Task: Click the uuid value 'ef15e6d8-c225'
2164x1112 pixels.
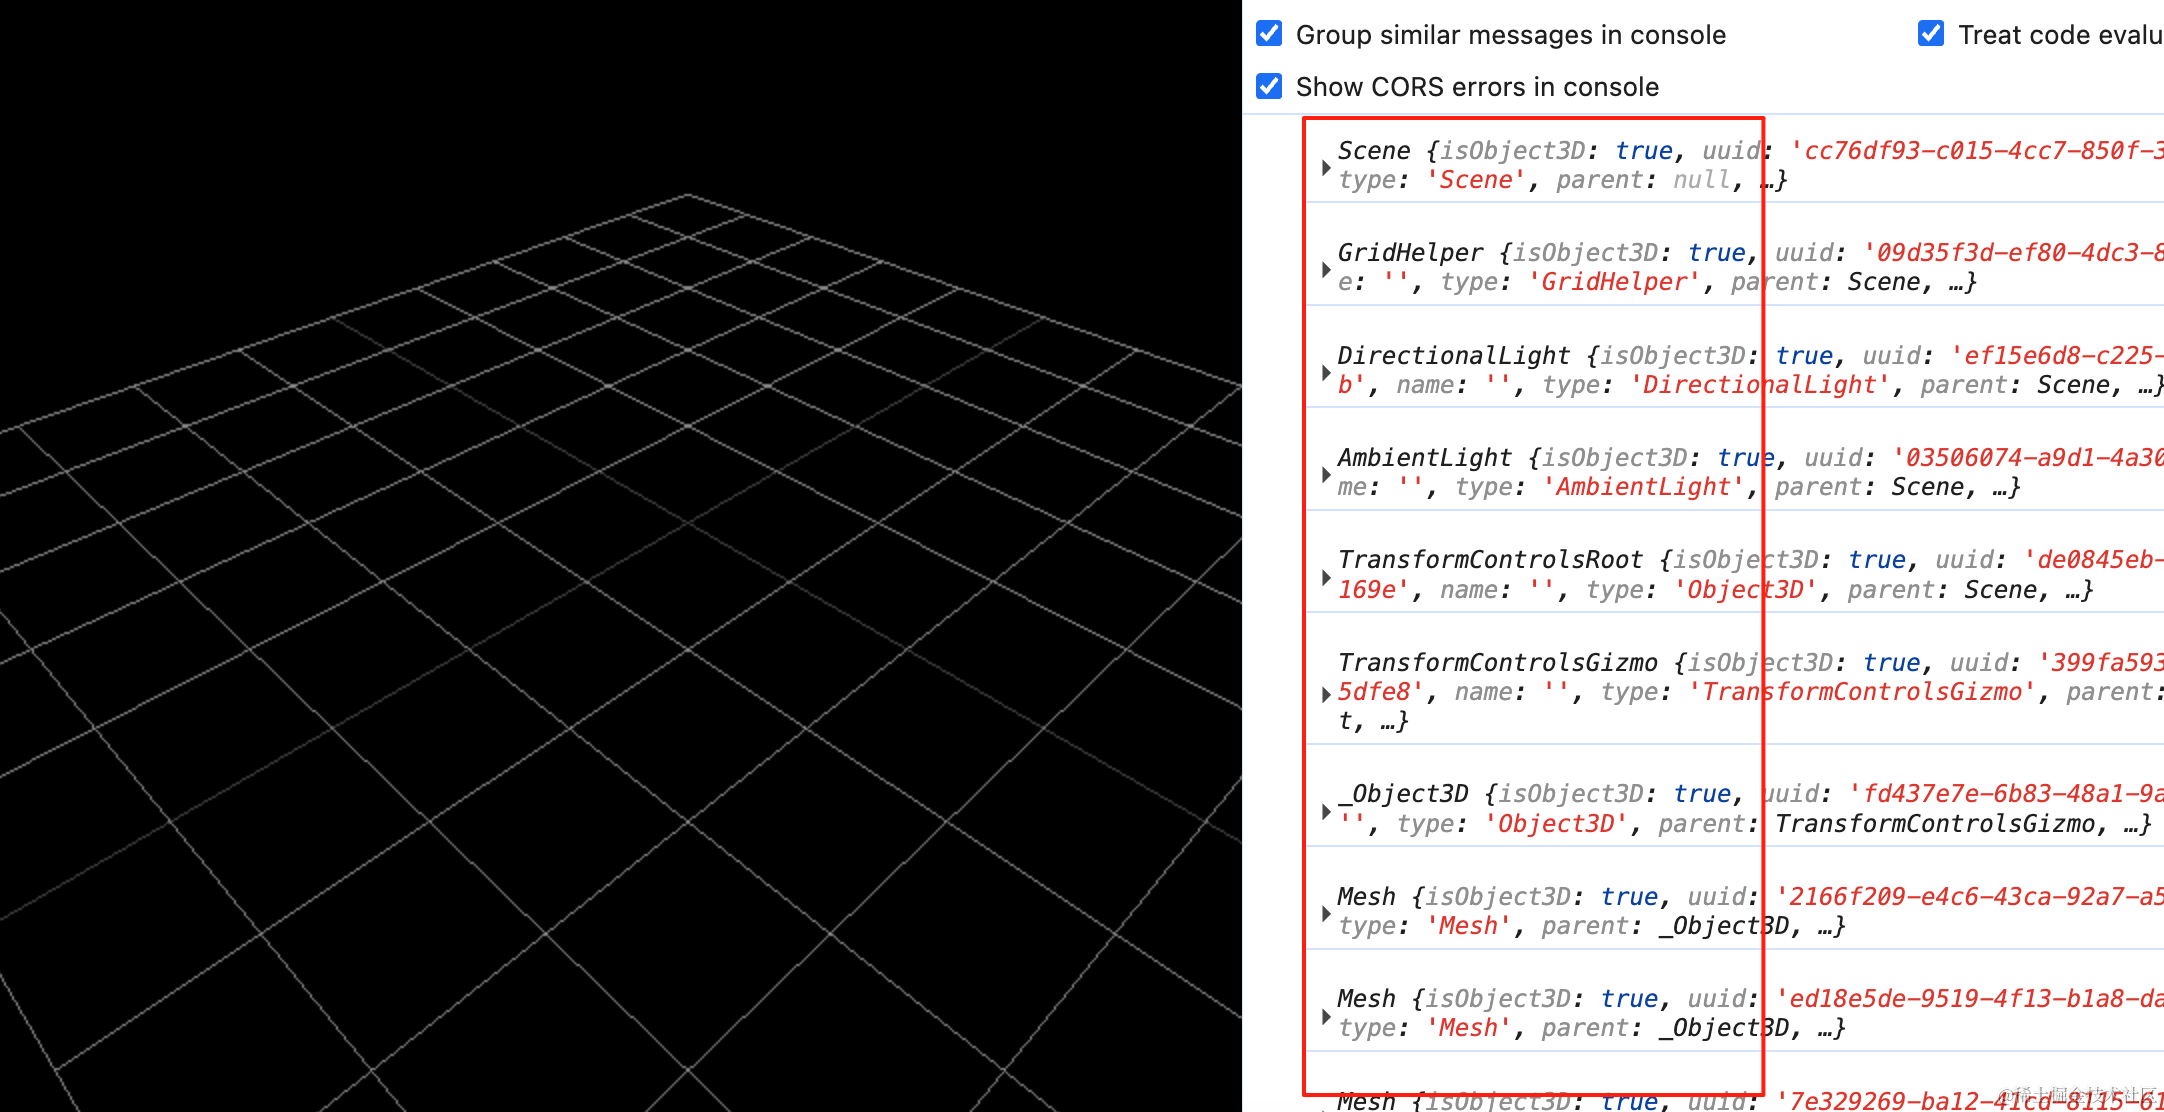Action: (x=2057, y=356)
